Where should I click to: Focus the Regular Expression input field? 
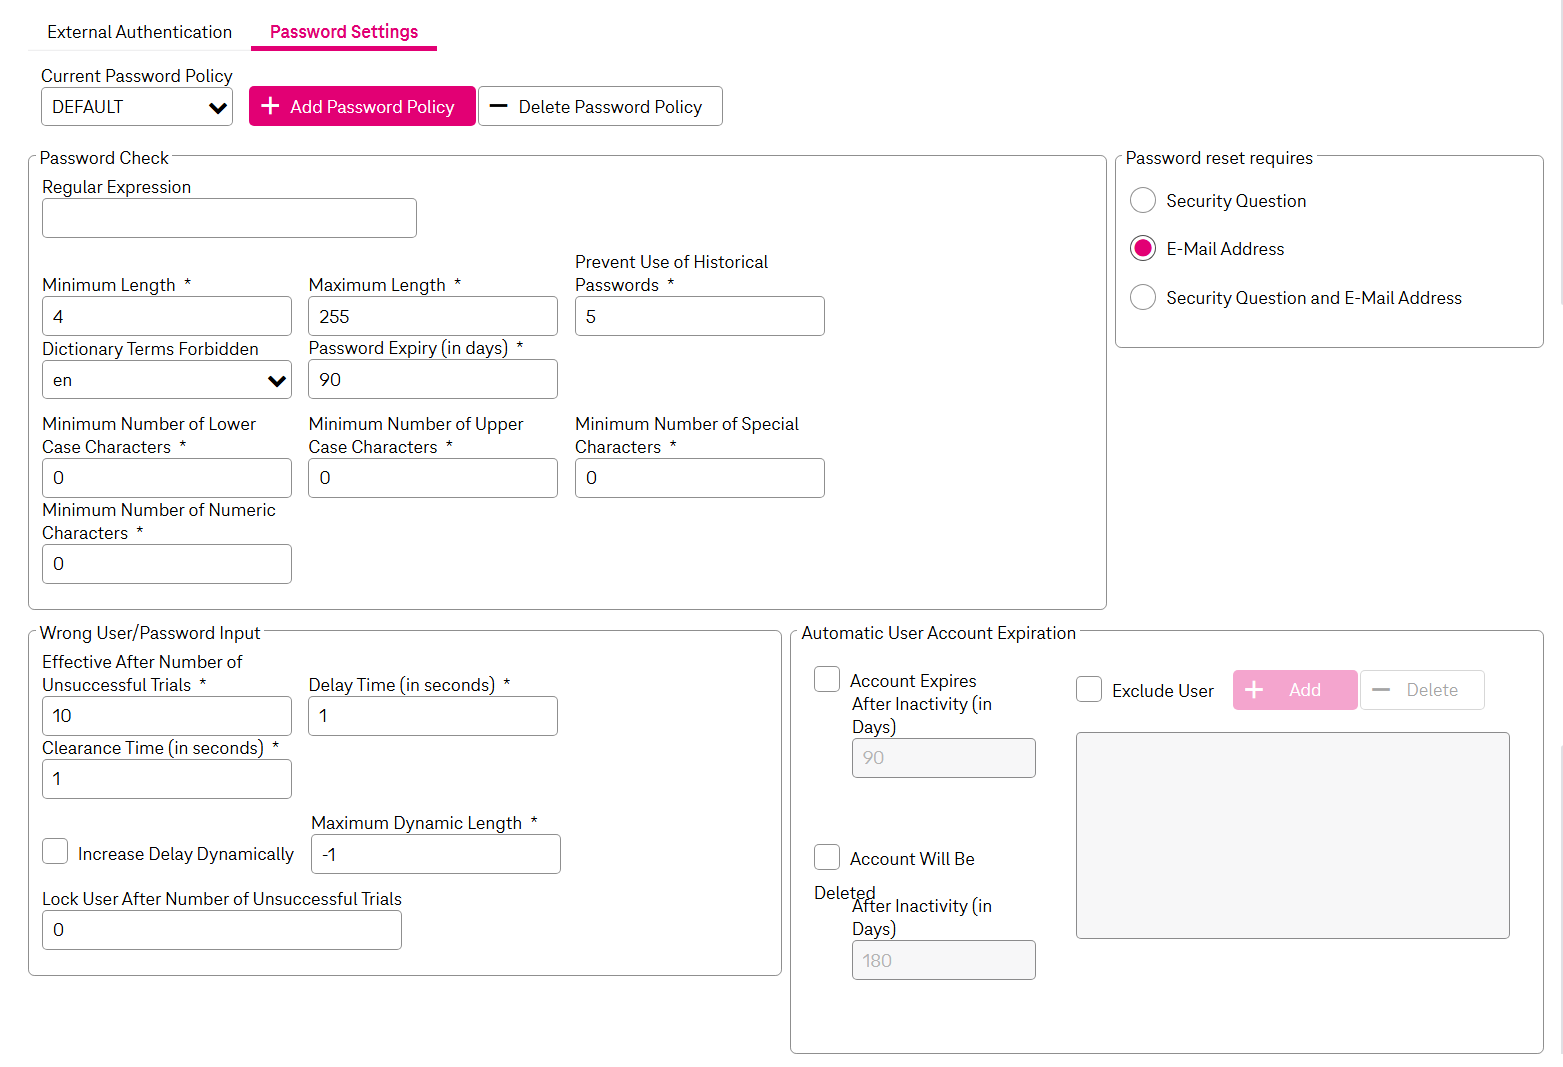point(229,218)
